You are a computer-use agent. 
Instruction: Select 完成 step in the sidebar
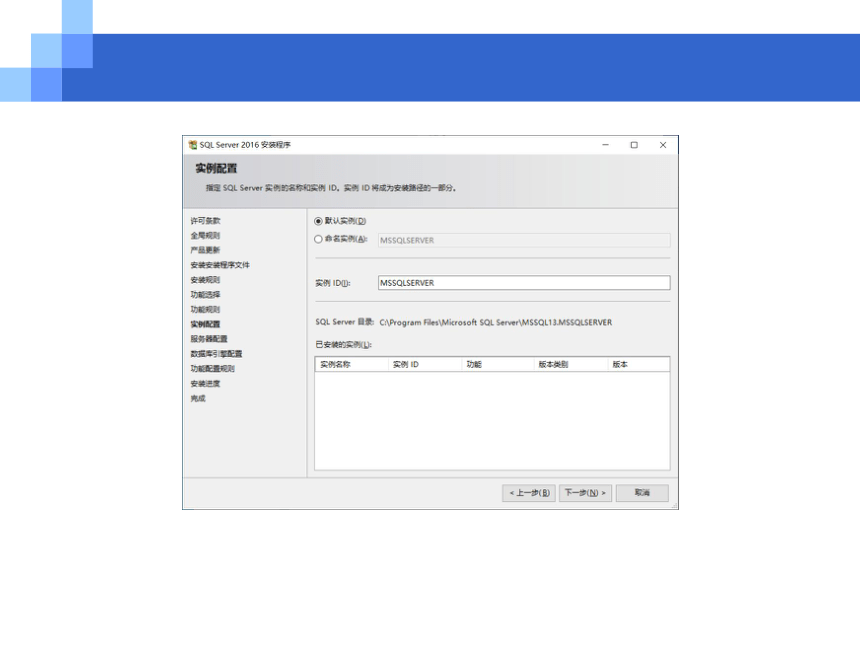tap(198, 398)
